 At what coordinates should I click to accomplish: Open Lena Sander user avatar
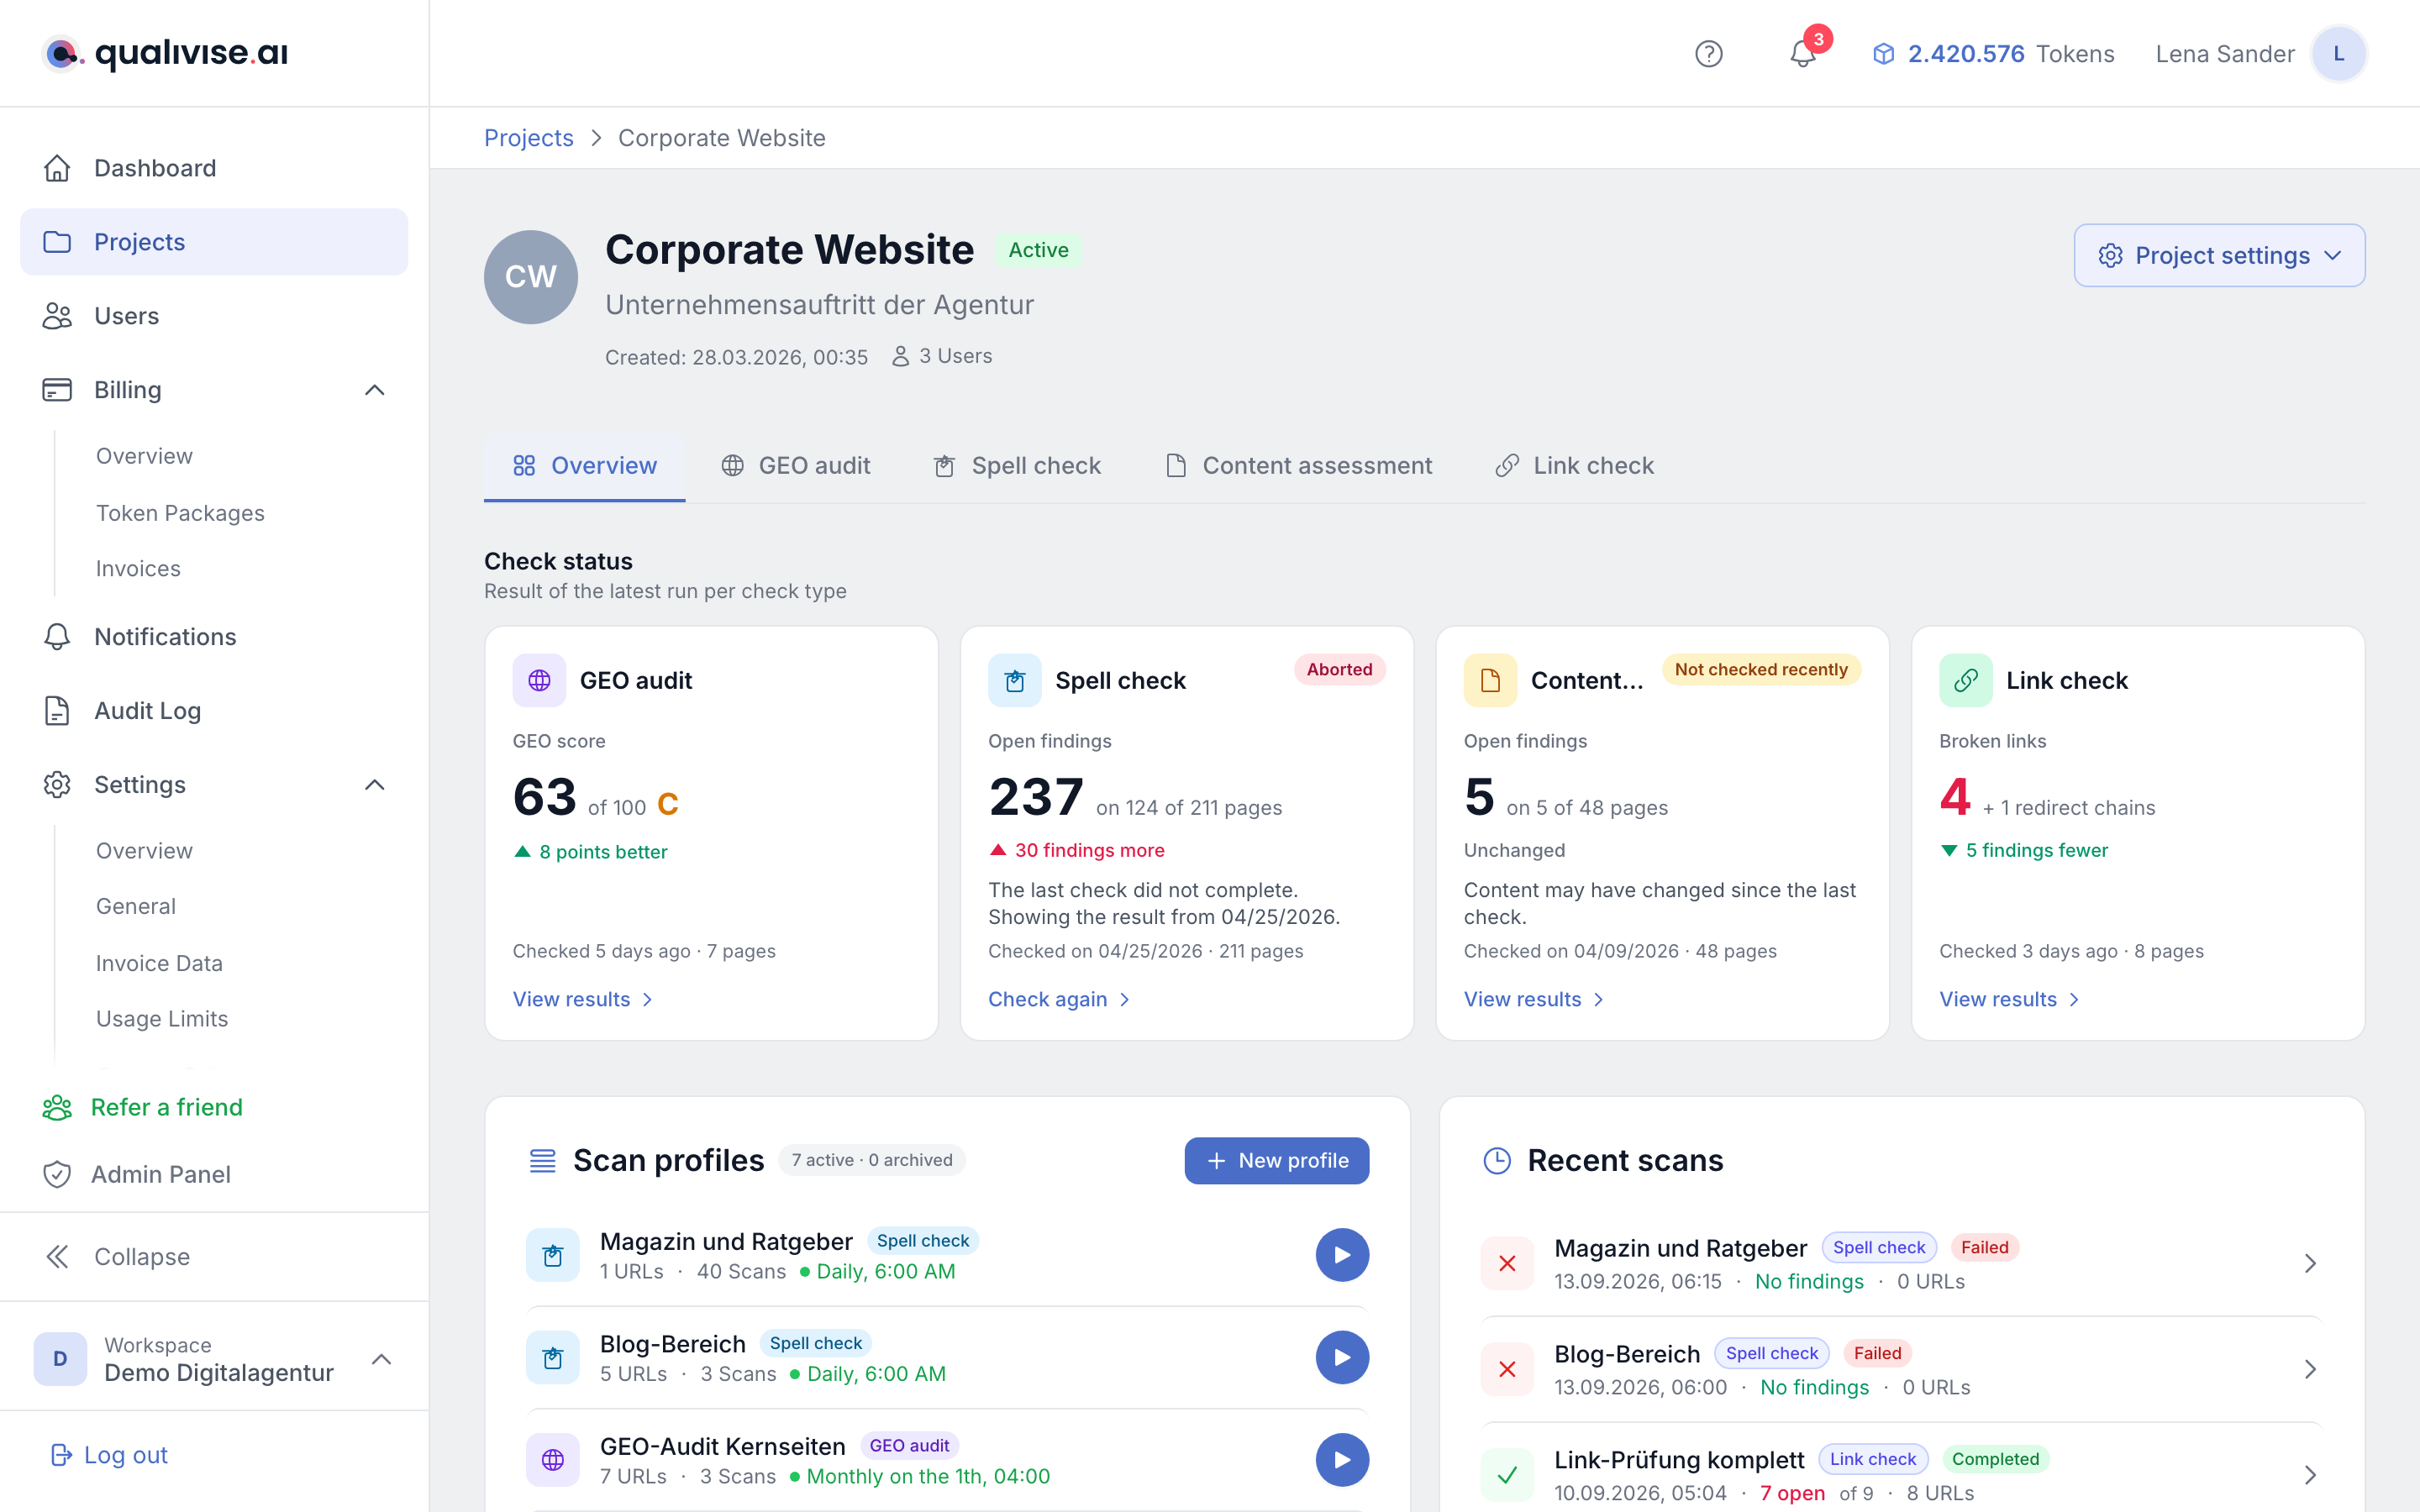[x=2338, y=54]
